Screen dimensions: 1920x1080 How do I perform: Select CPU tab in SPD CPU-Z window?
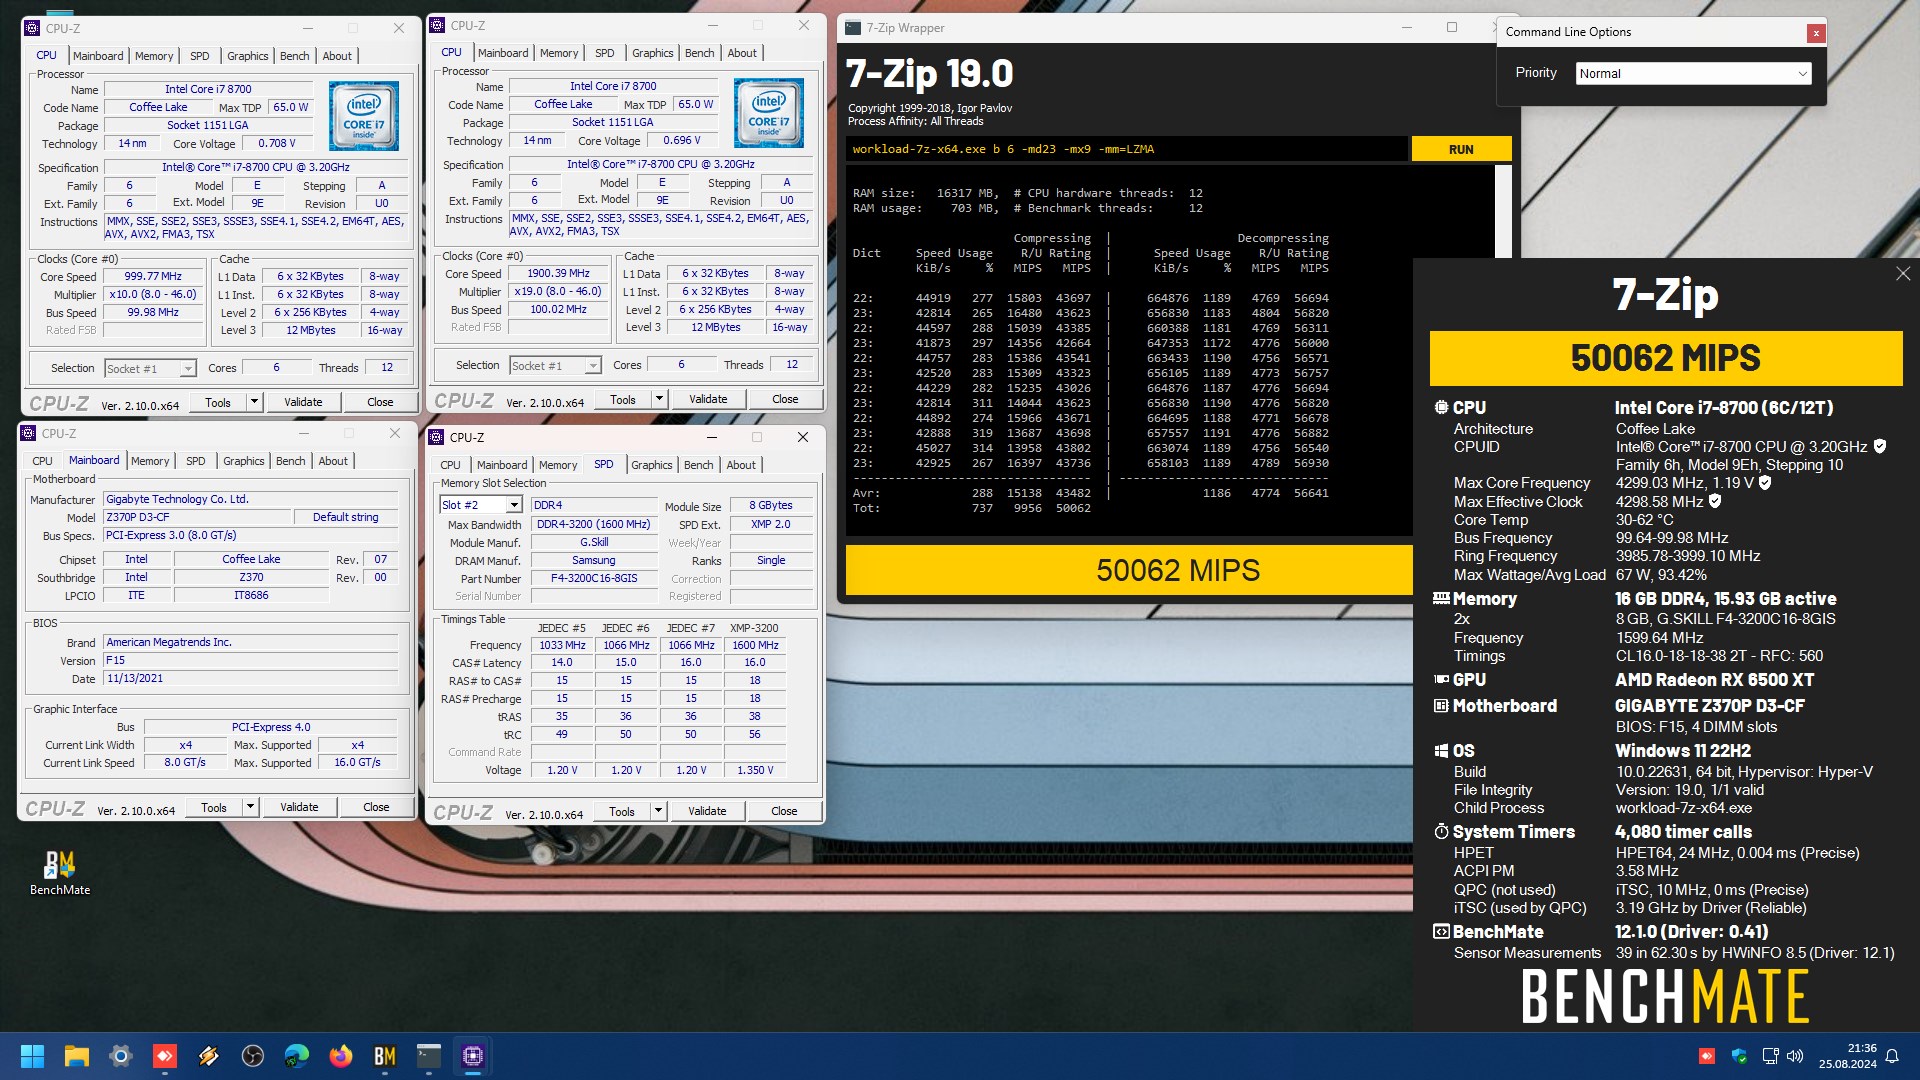pyautogui.click(x=450, y=465)
